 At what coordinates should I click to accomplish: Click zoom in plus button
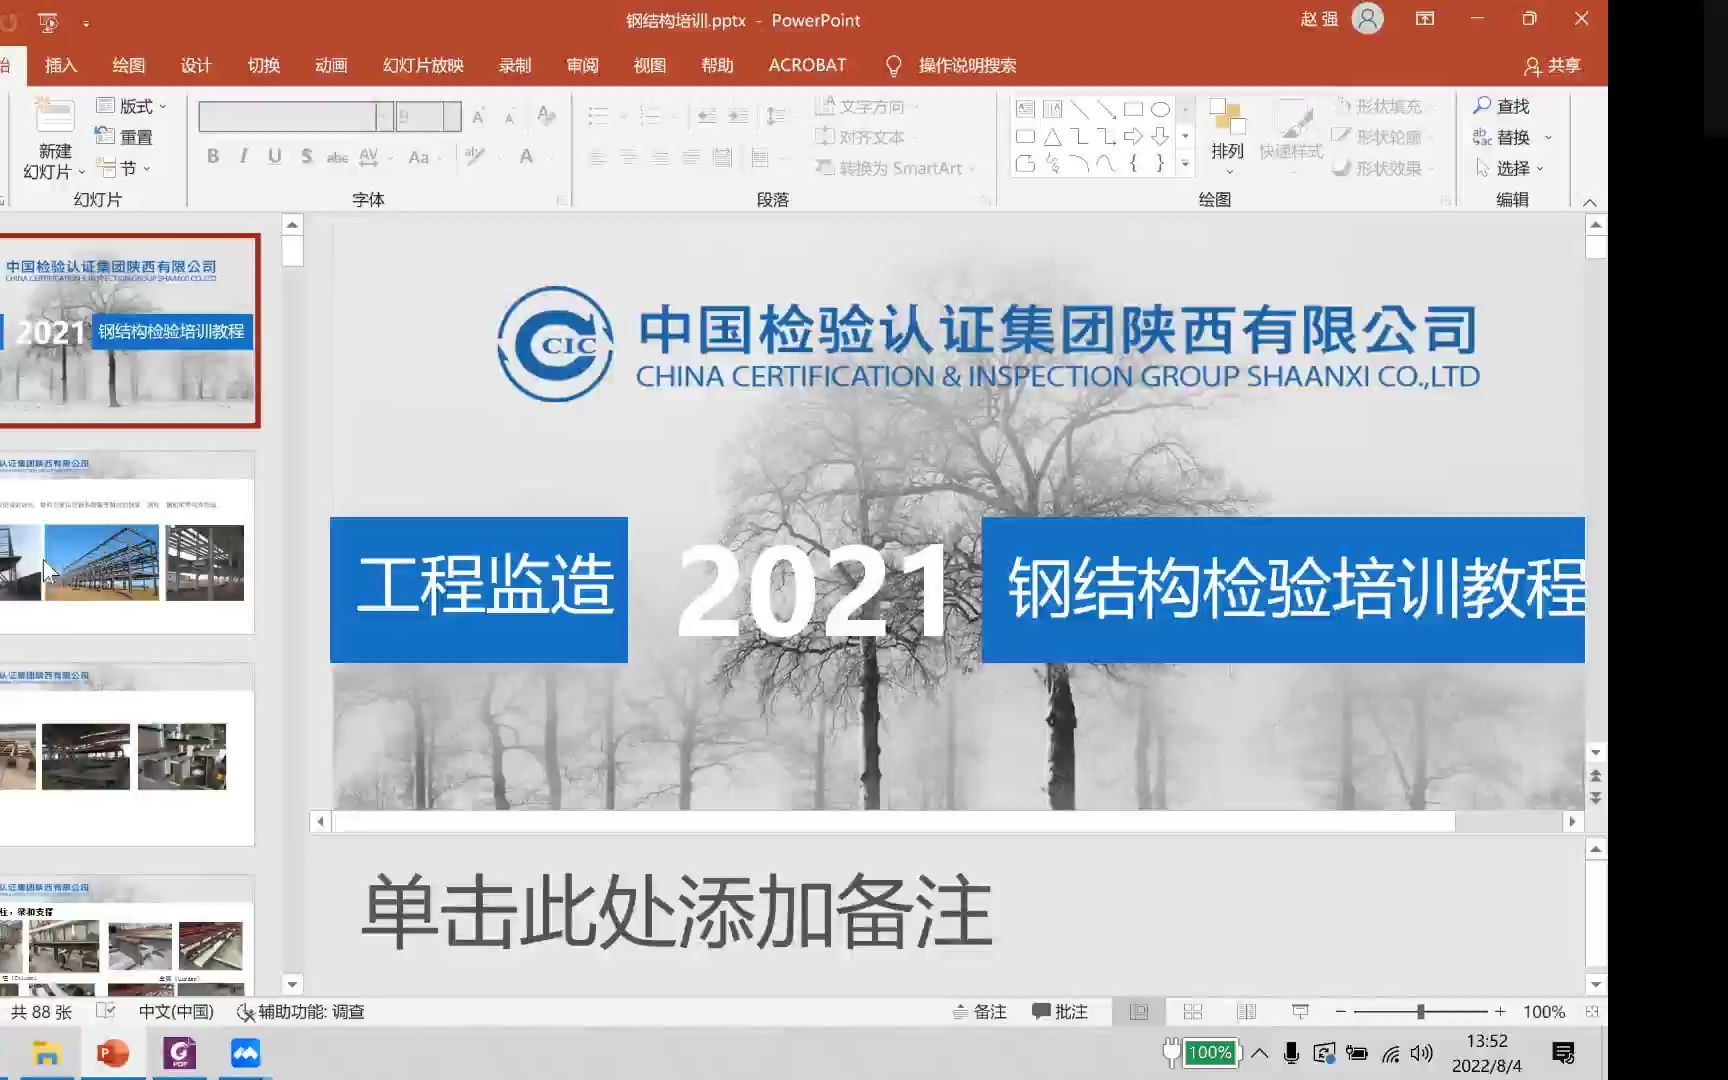[x=1500, y=1012]
